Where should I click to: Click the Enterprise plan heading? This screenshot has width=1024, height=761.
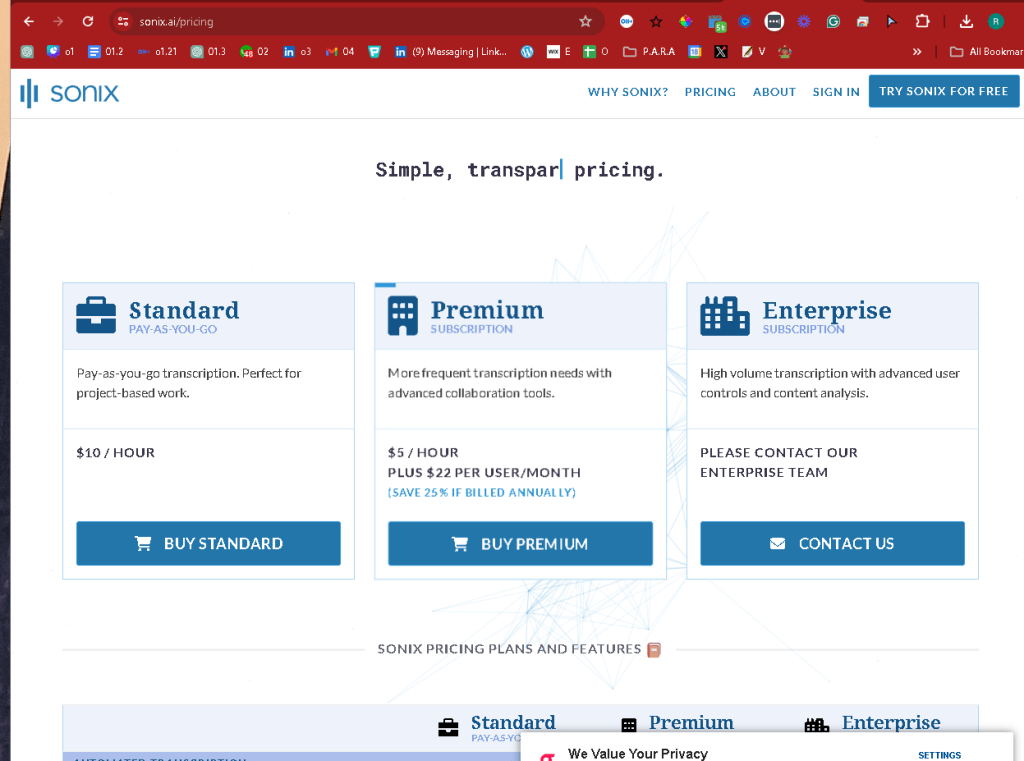click(x=827, y=310)
